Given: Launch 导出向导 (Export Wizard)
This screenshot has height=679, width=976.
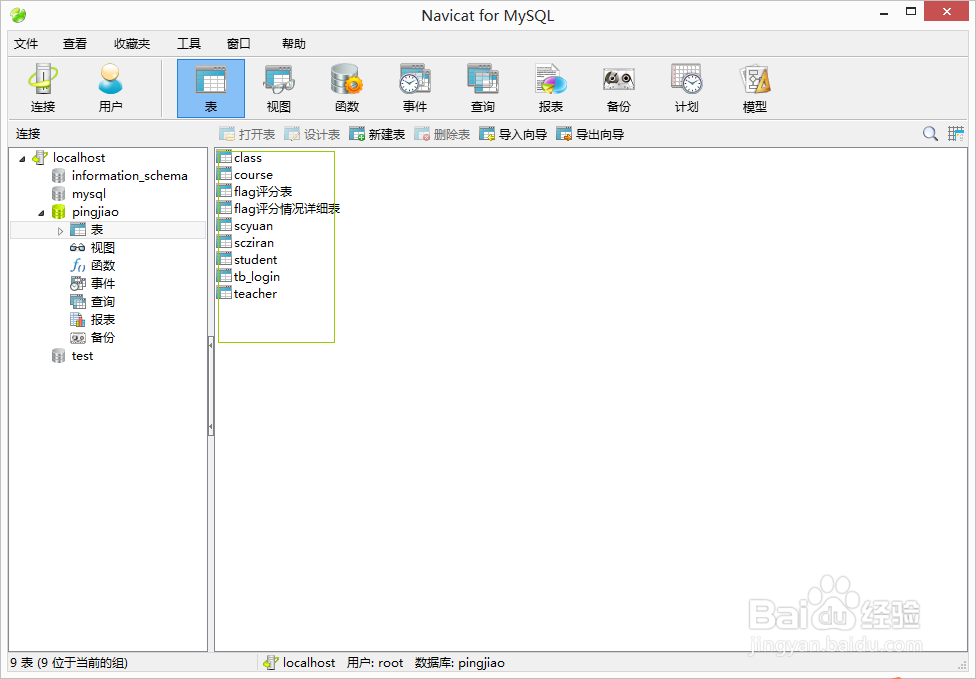Looking at the screenshot, I should click(590, 134).
